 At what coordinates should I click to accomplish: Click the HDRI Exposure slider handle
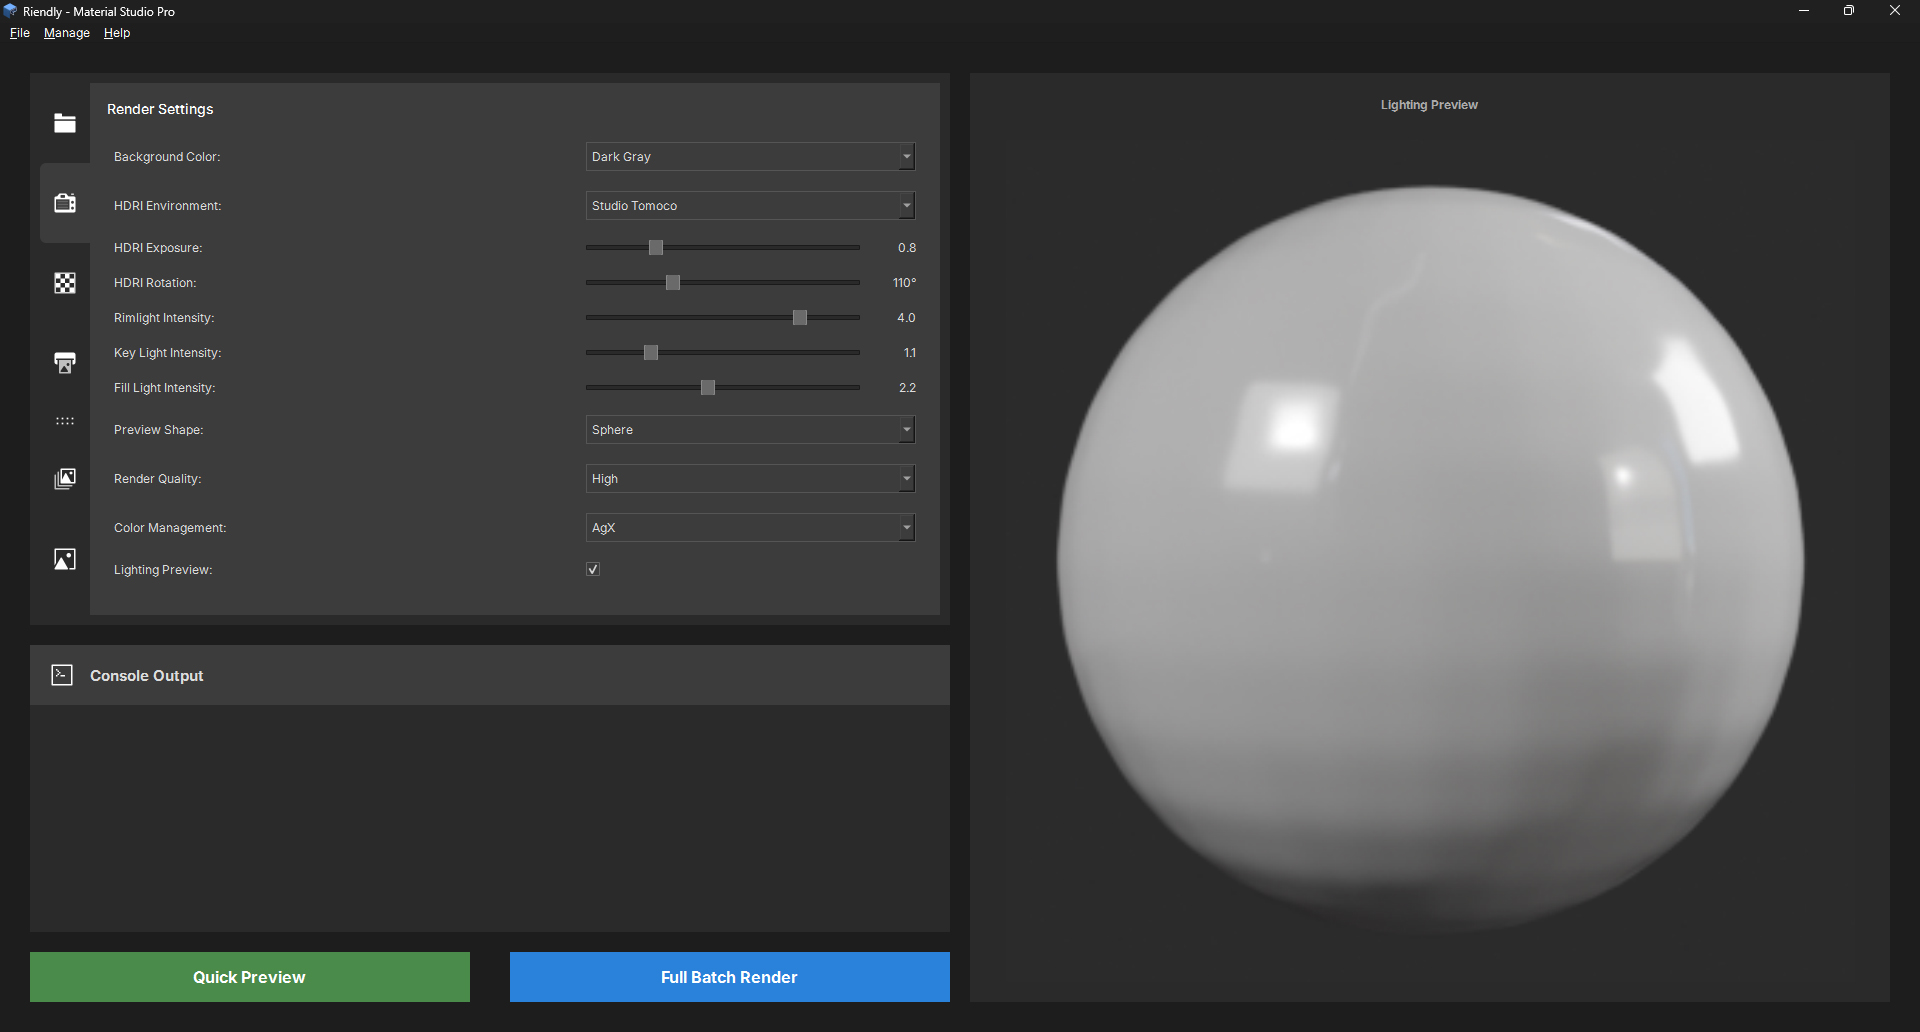(656, 247)
